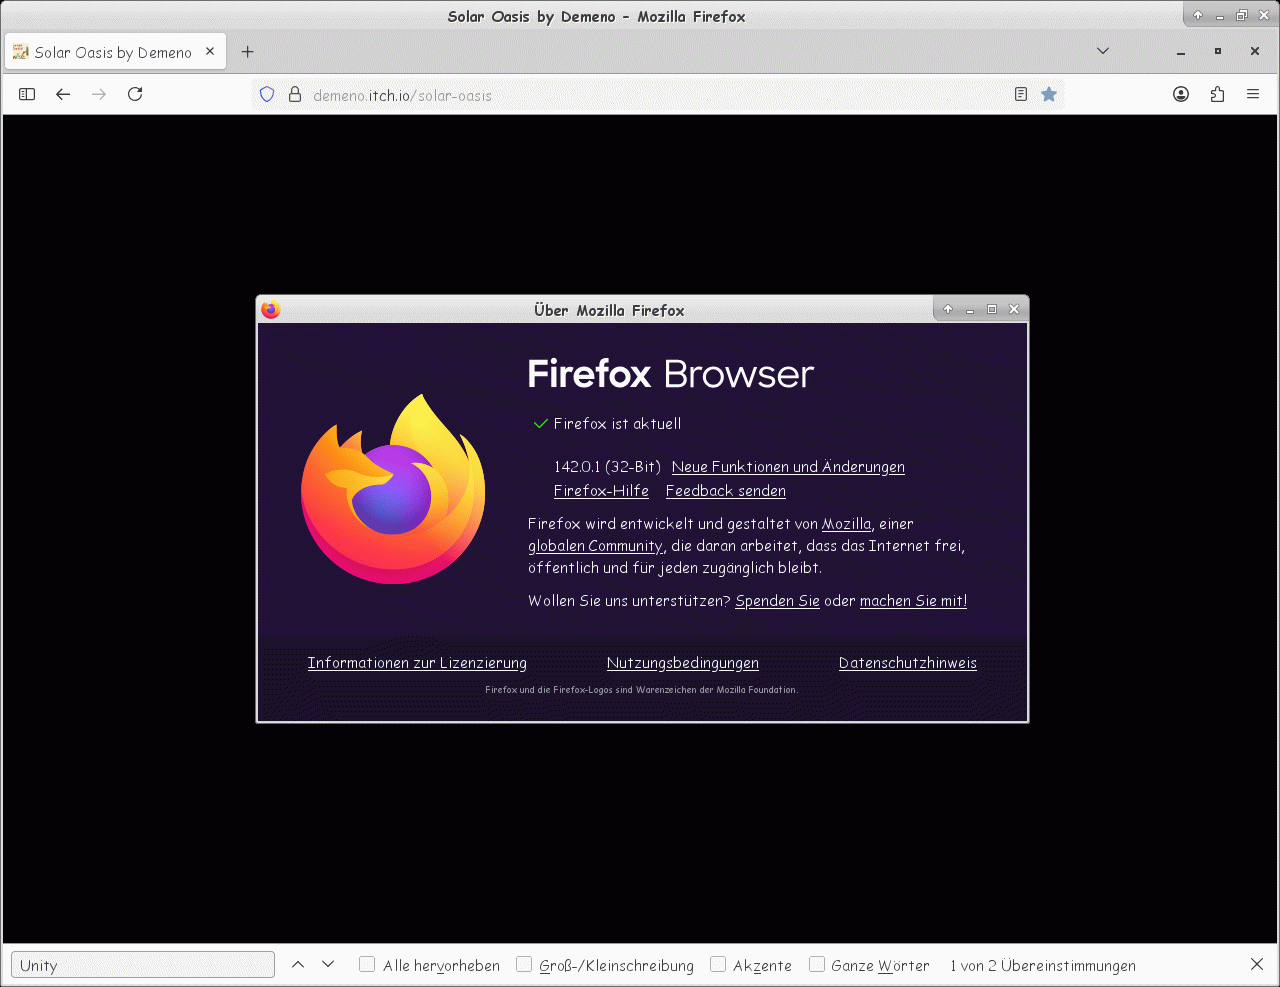This screenshot has height=987, width=1280.
Task: Click the 'Firefox ist aktuell' status text
Action: click(x=617, y=424)
